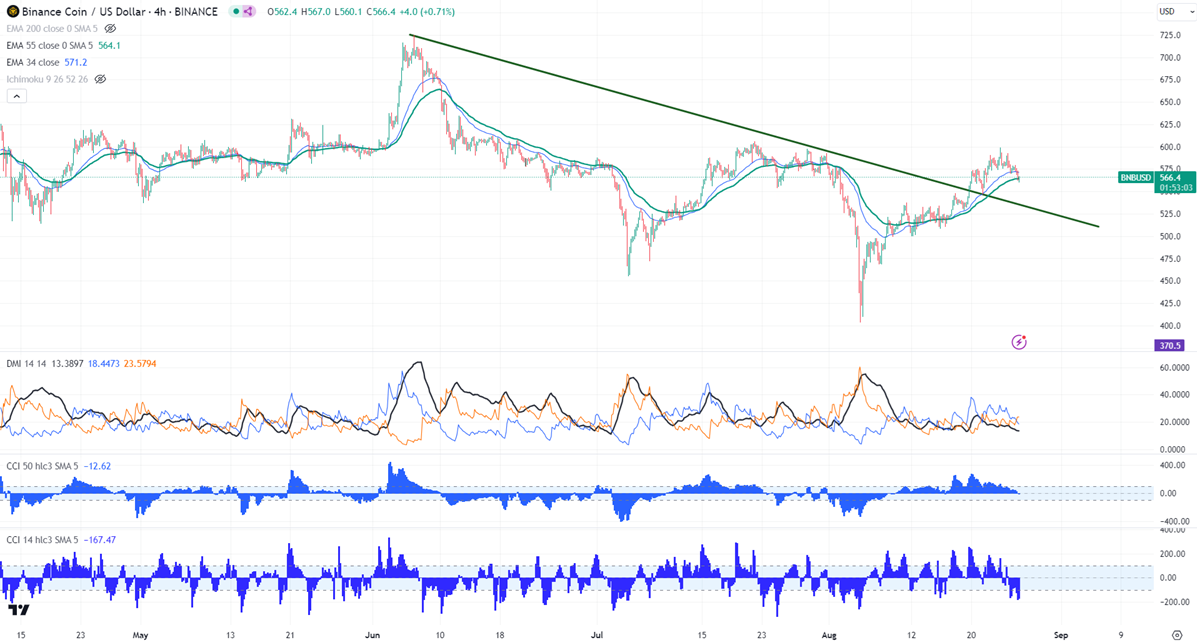Click the green market status dot
1197x643 pixels.
click(236, 11)
